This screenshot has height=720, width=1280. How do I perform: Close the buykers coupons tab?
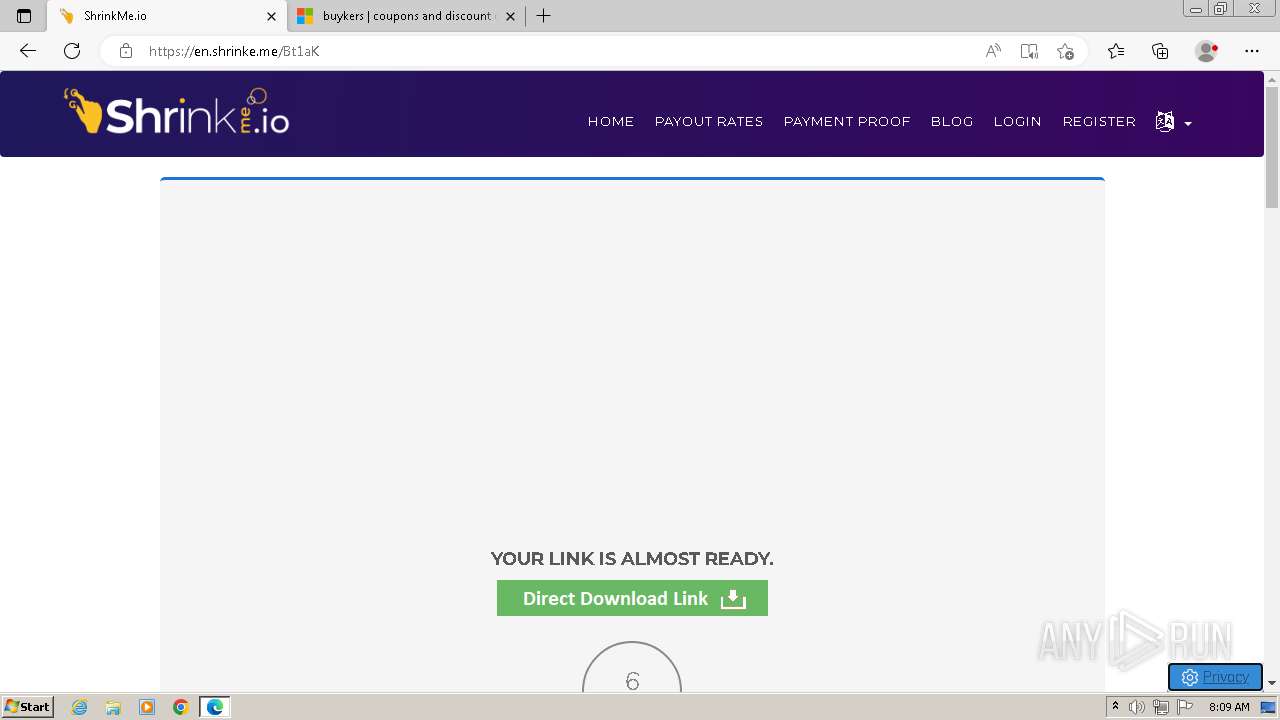click(x=510, y=16)
